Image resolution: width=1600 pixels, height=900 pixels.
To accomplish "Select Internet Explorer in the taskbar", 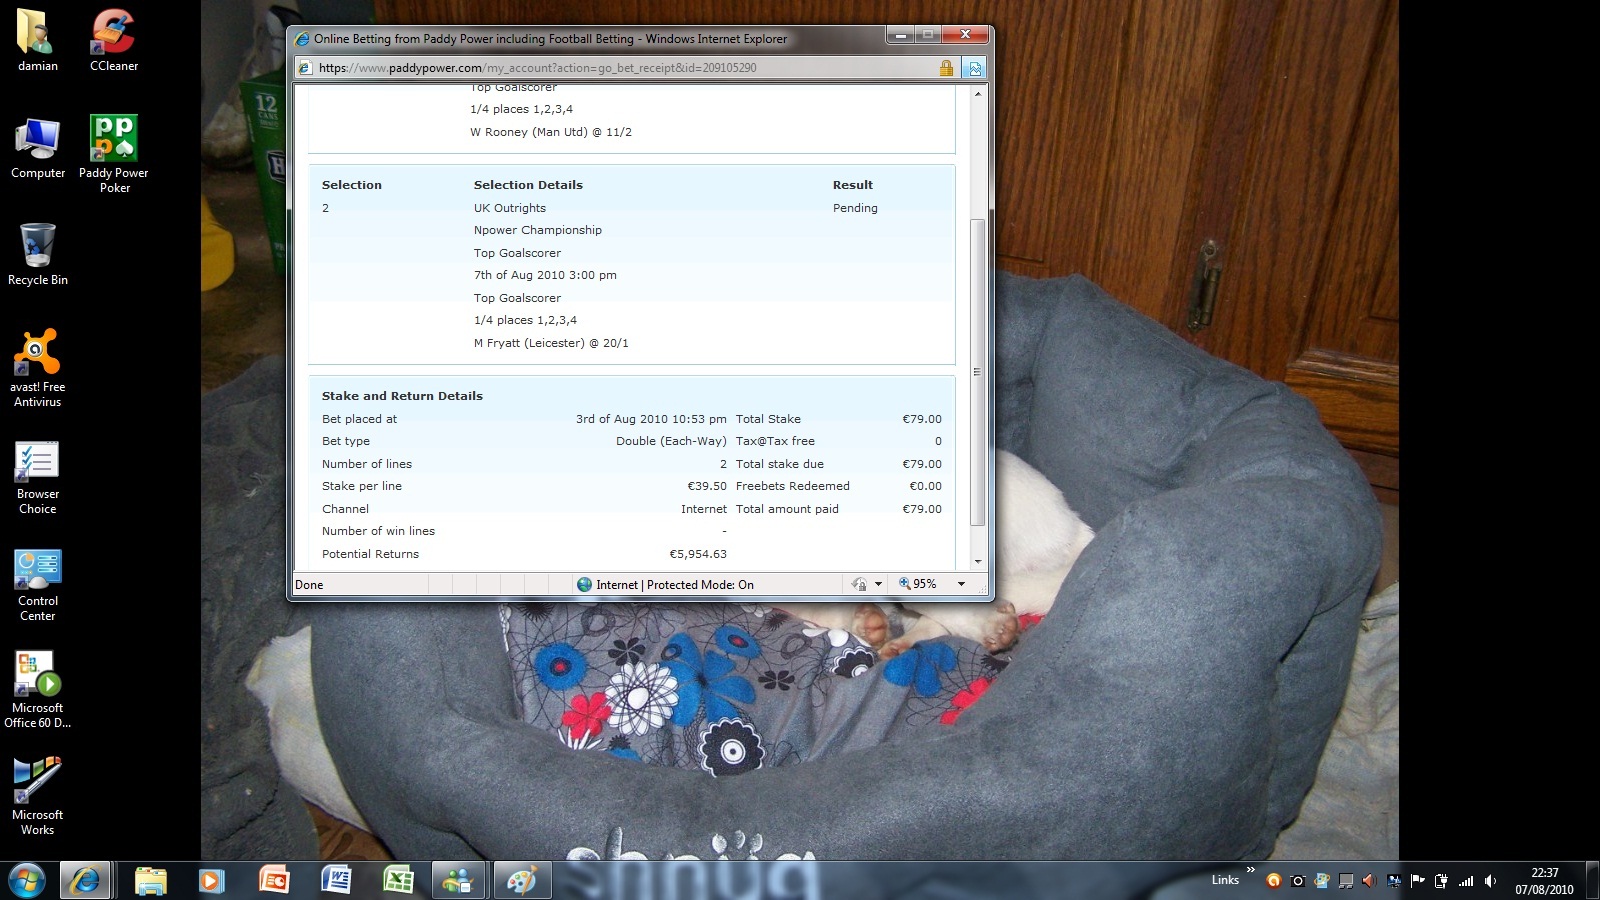I will pos(85,880).
